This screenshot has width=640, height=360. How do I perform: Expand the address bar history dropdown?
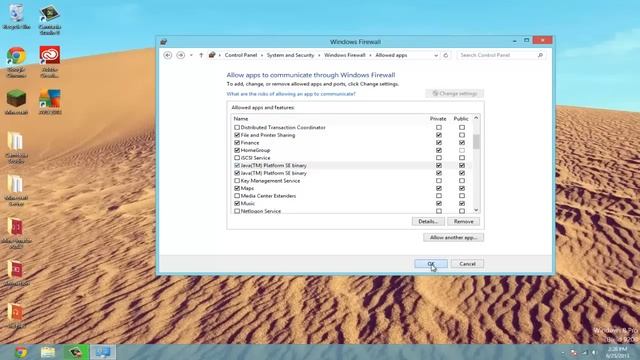[x=436, y=55]
